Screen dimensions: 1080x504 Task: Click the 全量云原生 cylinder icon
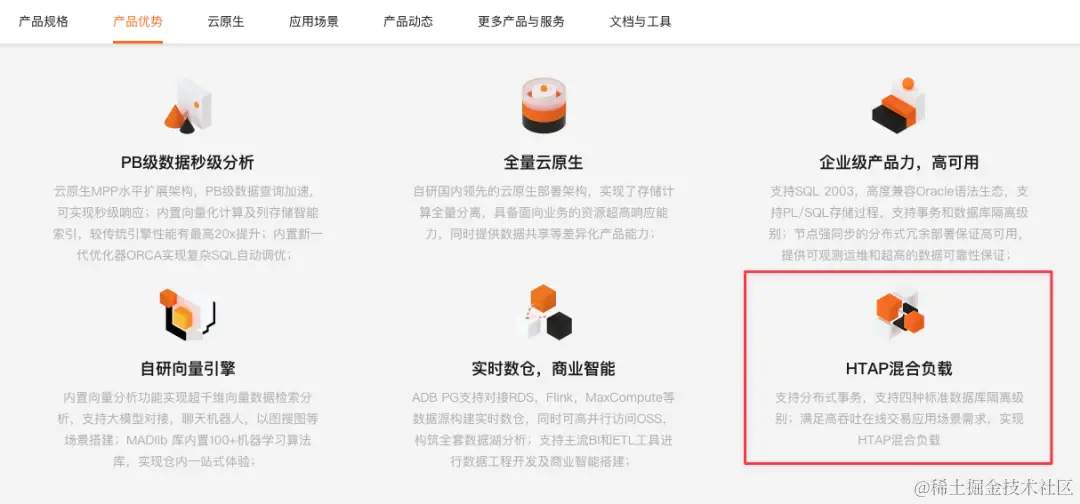click(x=543, y=105)
